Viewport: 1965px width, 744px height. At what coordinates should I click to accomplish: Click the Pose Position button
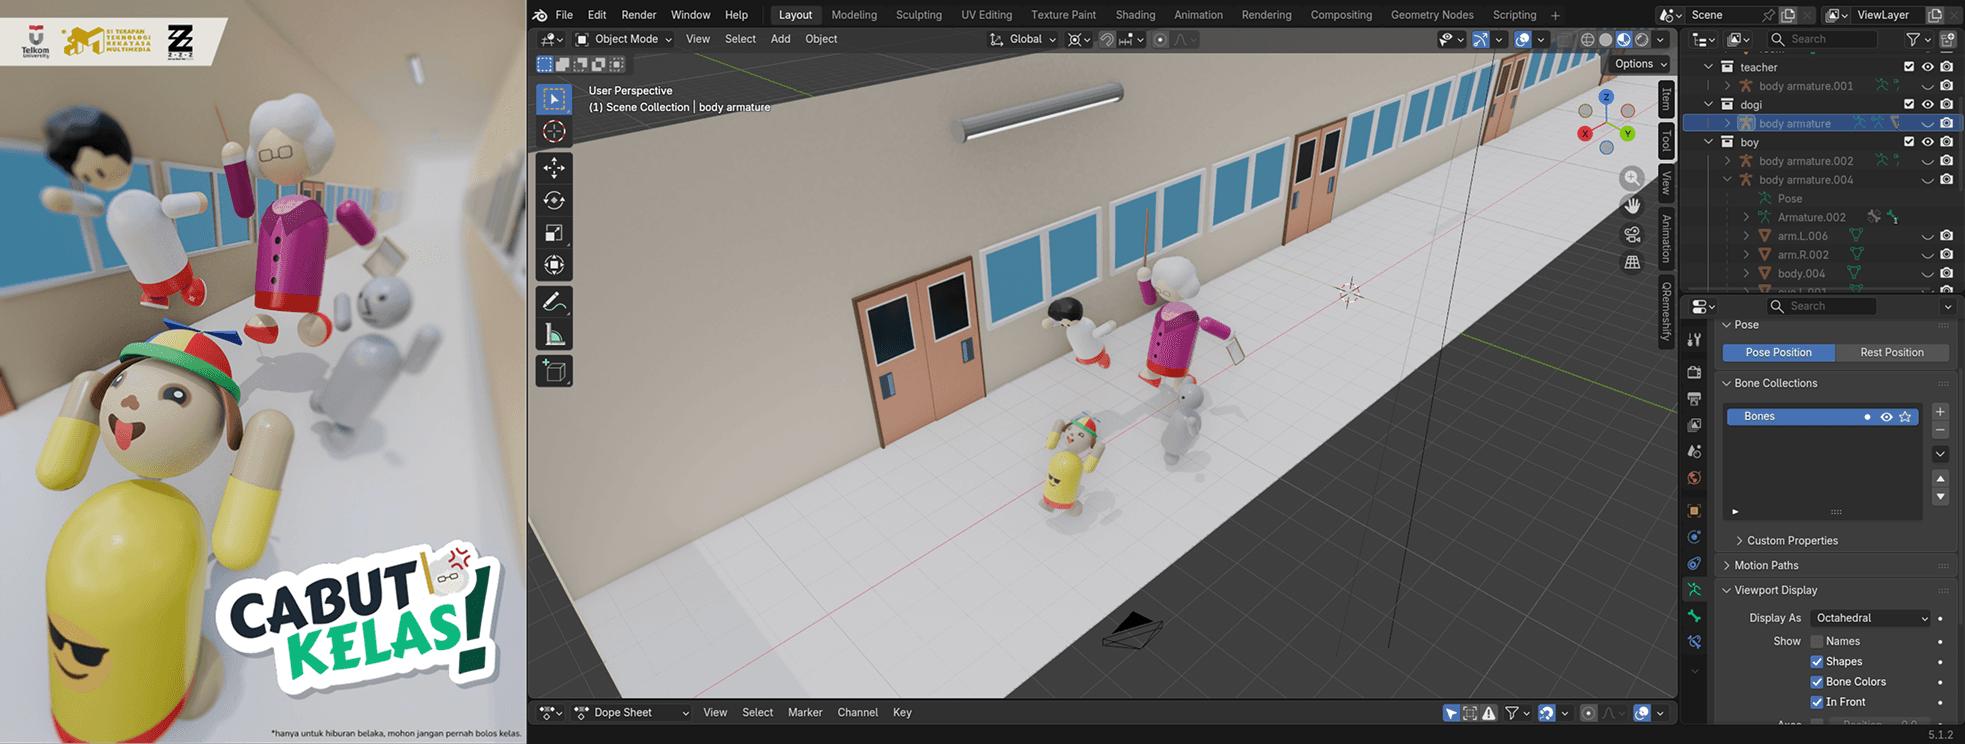1778,353
